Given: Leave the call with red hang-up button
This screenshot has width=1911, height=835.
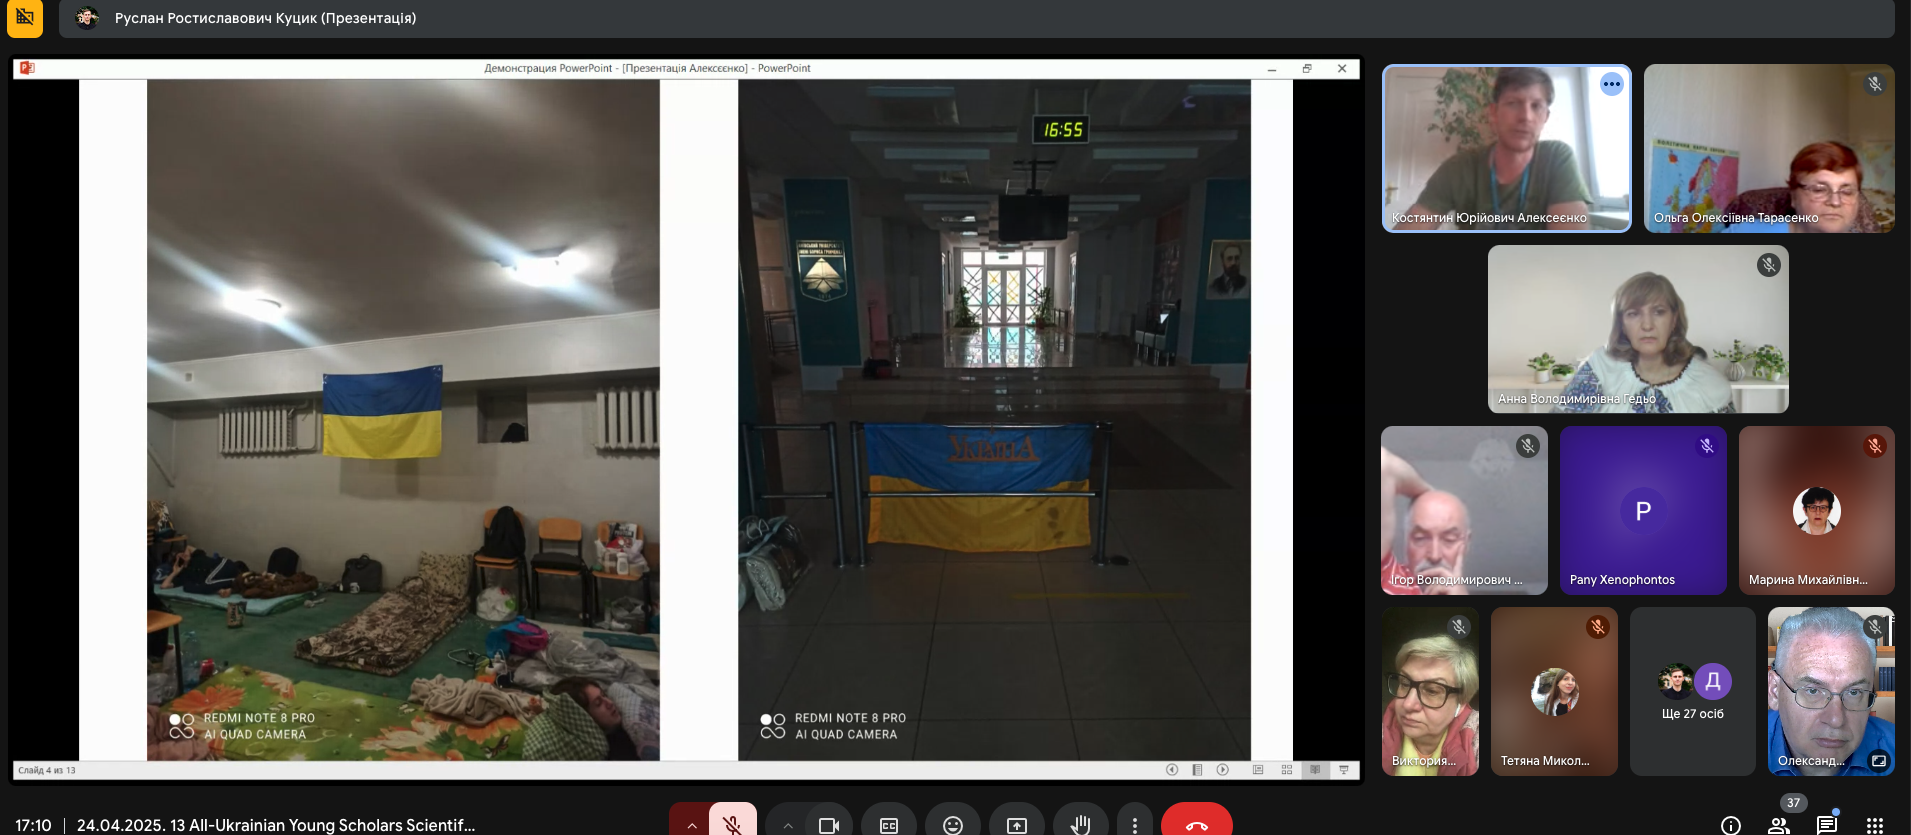Looking at the screenshot, I should [1196, 824].
